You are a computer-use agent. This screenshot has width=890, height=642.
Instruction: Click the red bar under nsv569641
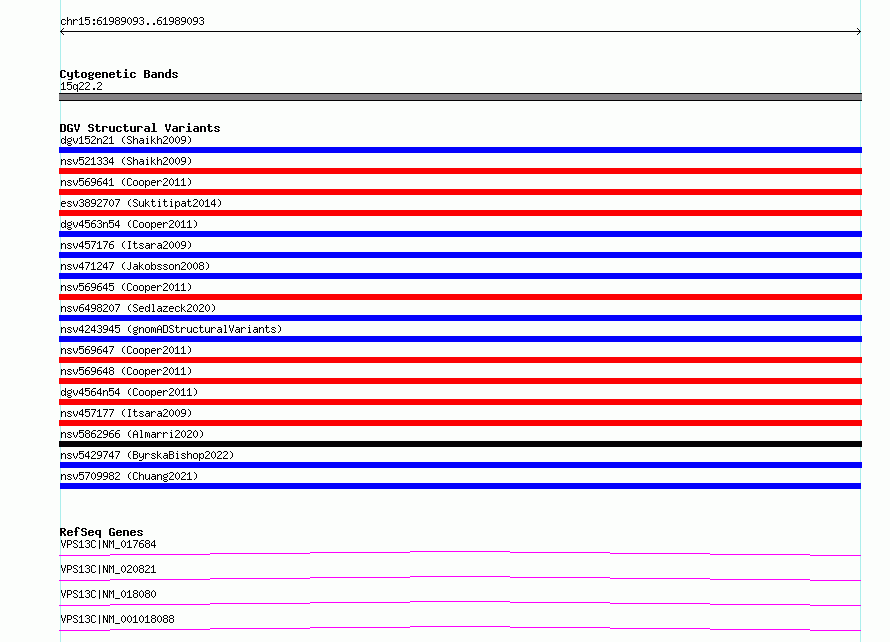460,192
